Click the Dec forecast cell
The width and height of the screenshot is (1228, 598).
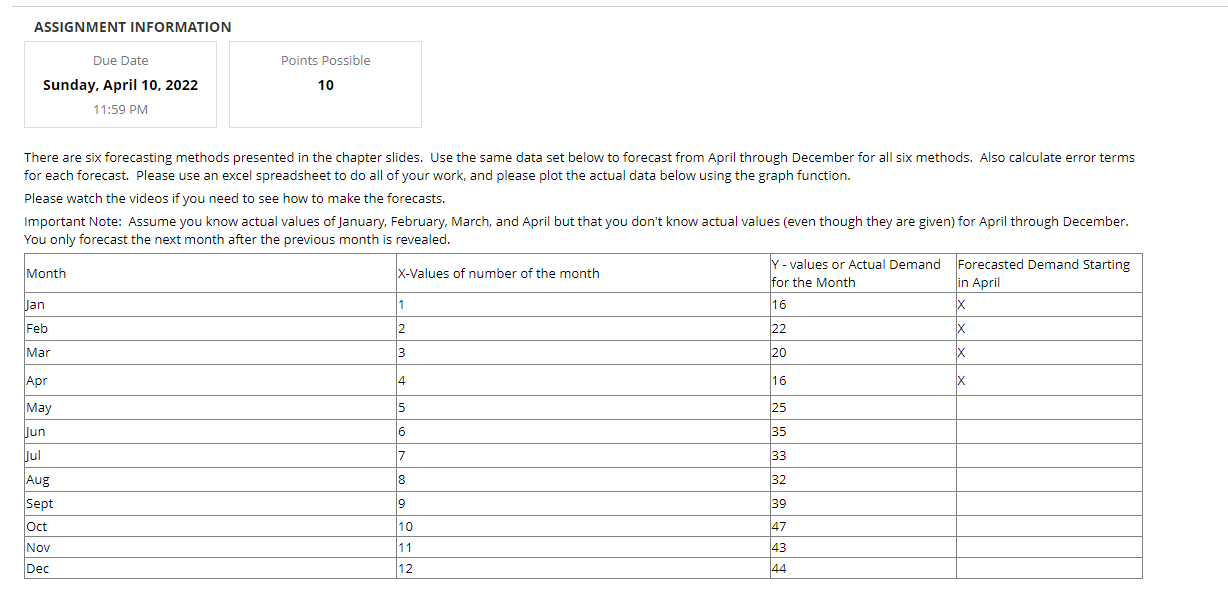(1048, 568)
